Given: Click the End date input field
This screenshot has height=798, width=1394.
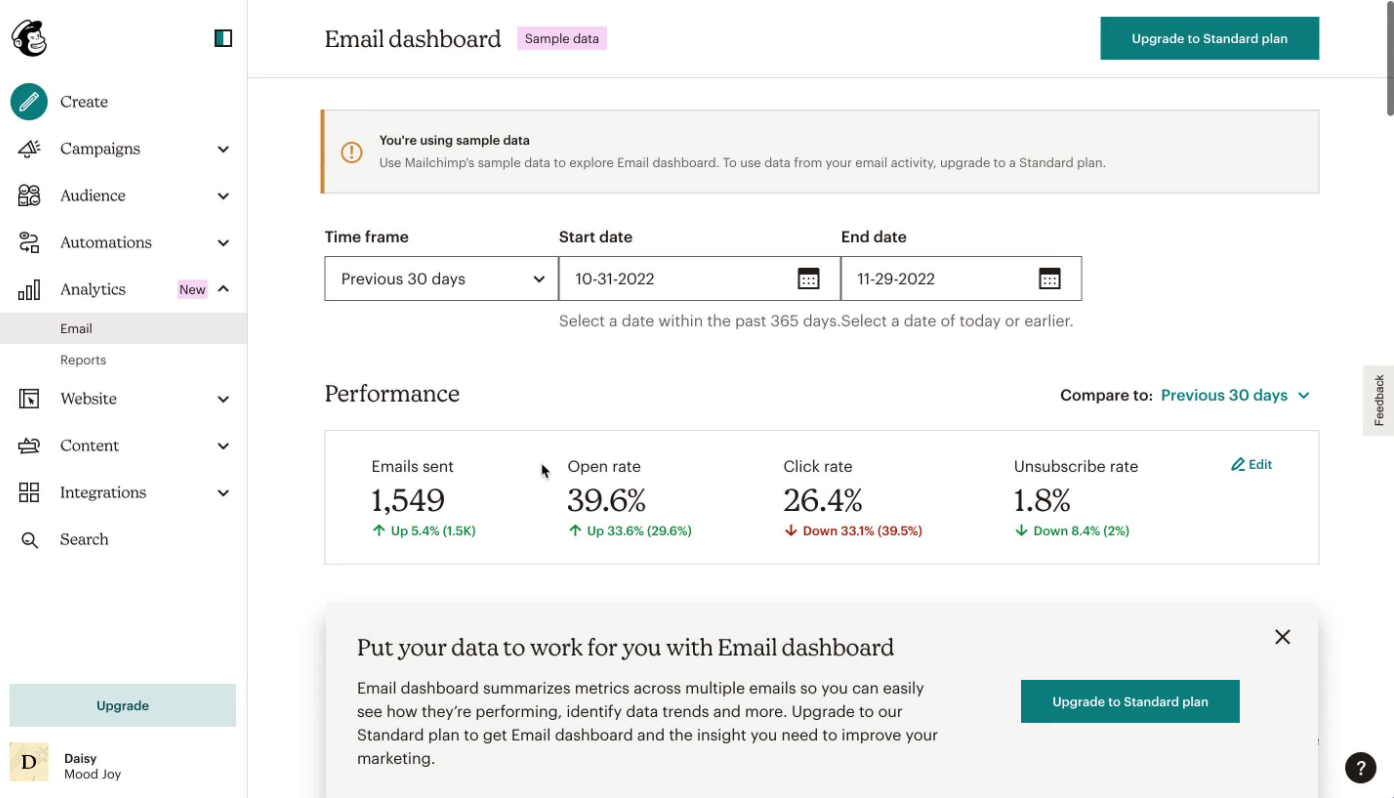Looking at the screenshot, I should pos(961,279).
